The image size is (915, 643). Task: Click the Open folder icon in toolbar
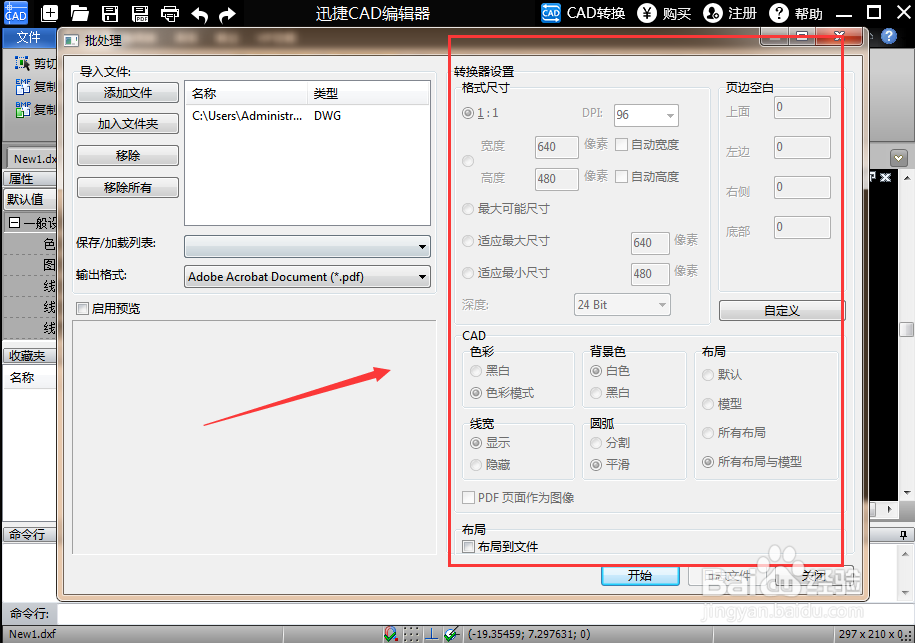(79, 14)
